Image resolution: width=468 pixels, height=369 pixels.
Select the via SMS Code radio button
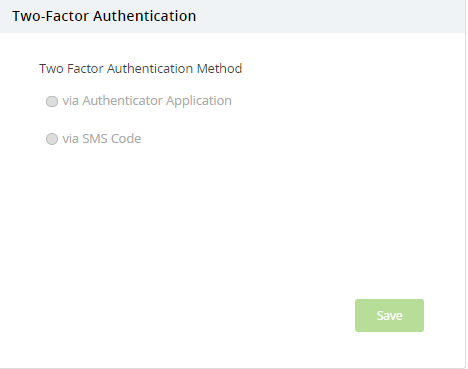(x=52, y=139)
